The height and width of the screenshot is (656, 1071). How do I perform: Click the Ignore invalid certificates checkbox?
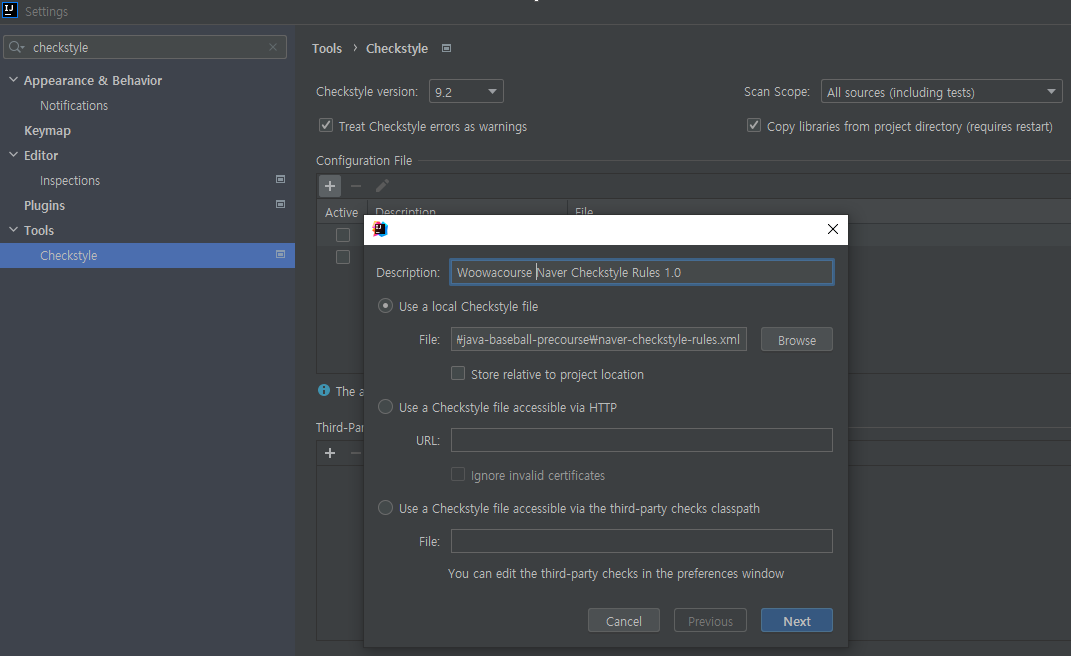pos(458,474)
